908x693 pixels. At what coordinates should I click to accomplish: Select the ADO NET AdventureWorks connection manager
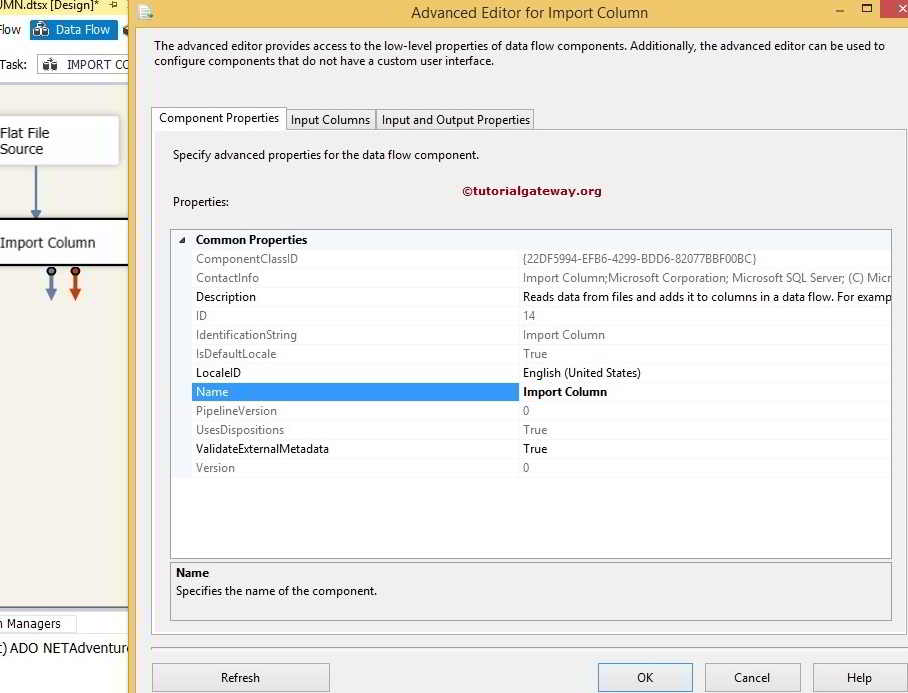(60, 648)
